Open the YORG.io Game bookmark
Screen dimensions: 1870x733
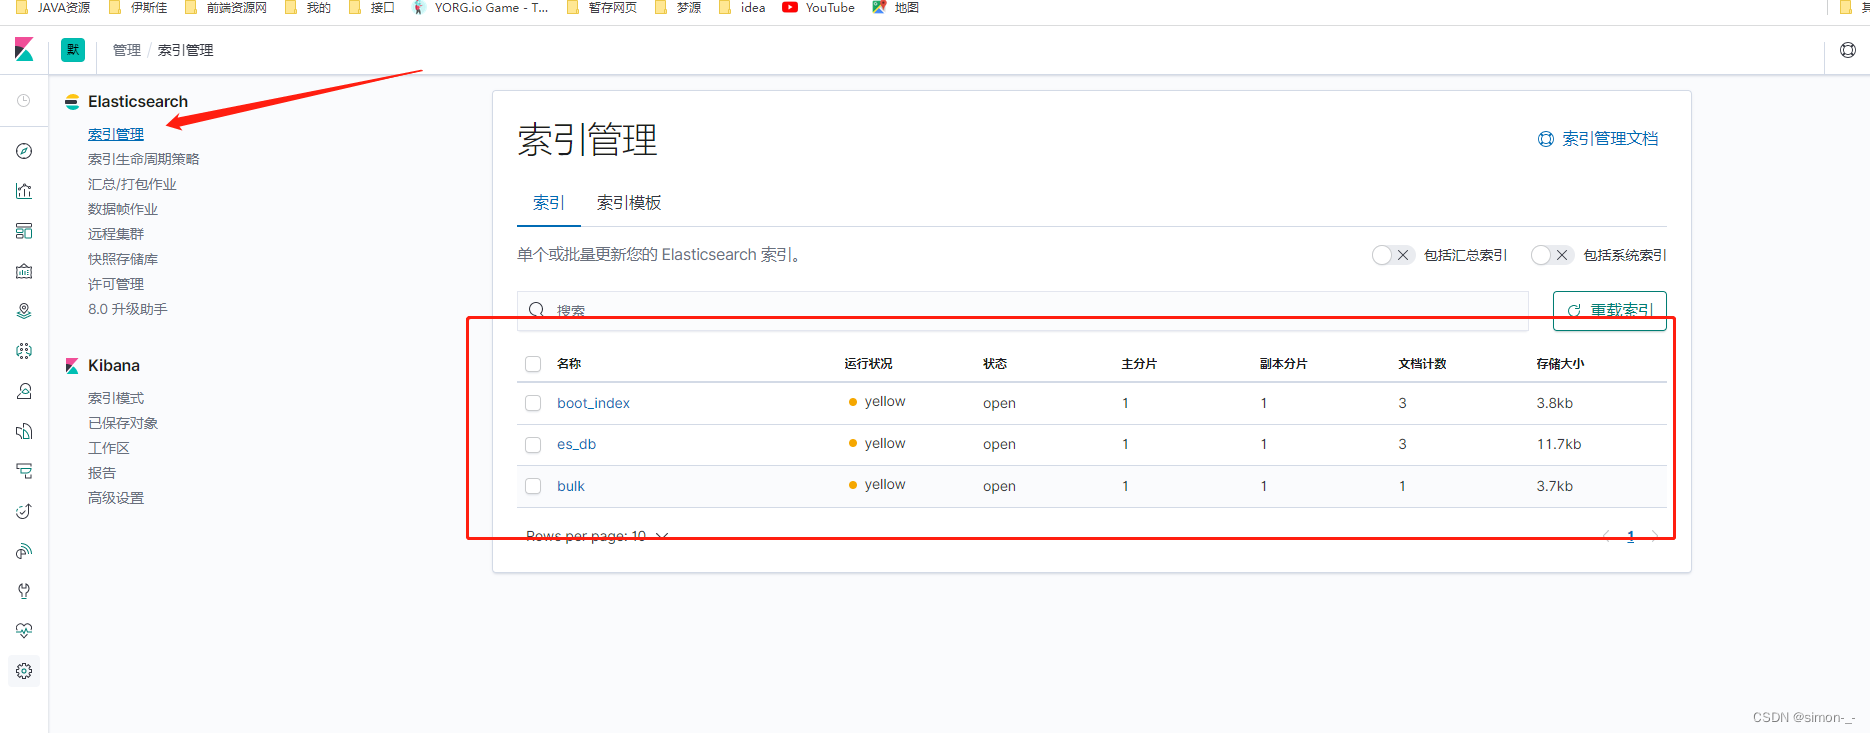pyautogui.click(x=480, y=7)
